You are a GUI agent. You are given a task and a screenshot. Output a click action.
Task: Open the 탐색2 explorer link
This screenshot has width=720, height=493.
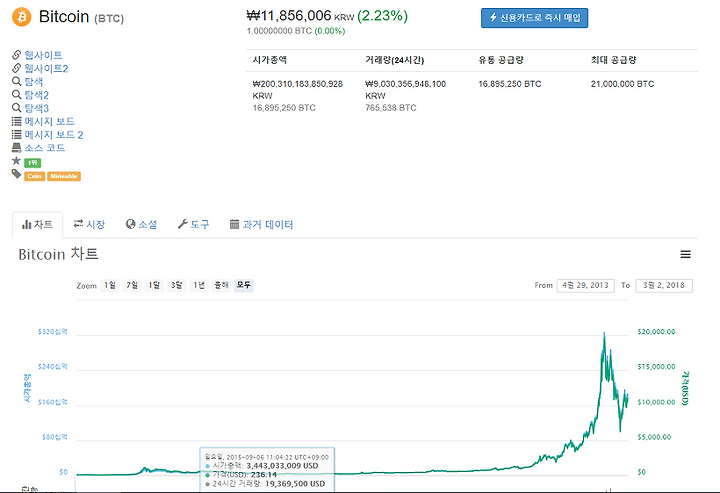[36, 95]
